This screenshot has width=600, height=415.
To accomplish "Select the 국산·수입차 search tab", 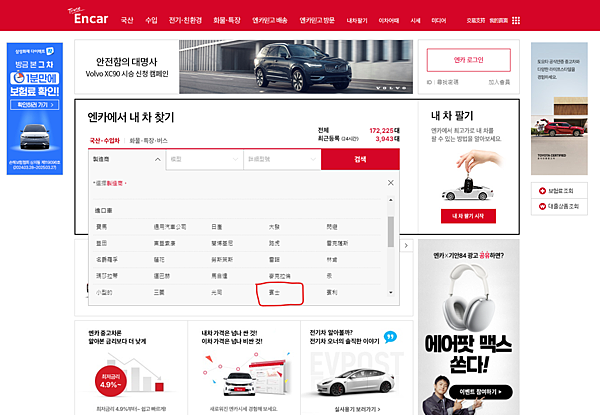I will tap(104, 141).
